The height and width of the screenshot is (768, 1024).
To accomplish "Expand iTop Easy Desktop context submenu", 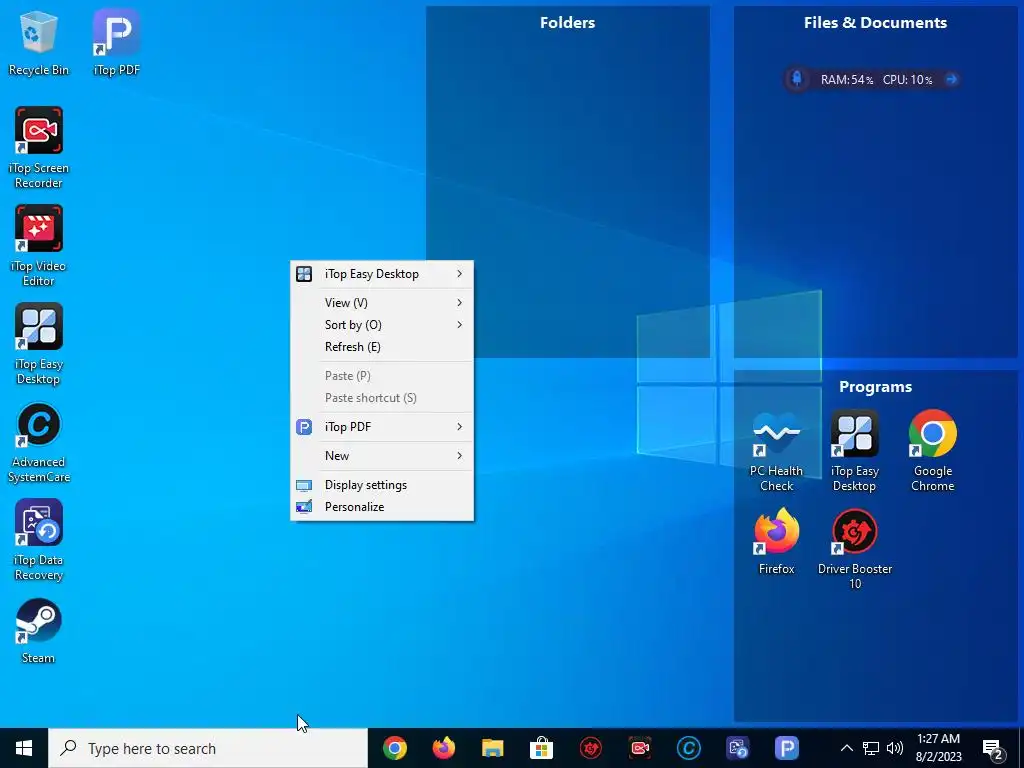I will (x=382, y=274).
